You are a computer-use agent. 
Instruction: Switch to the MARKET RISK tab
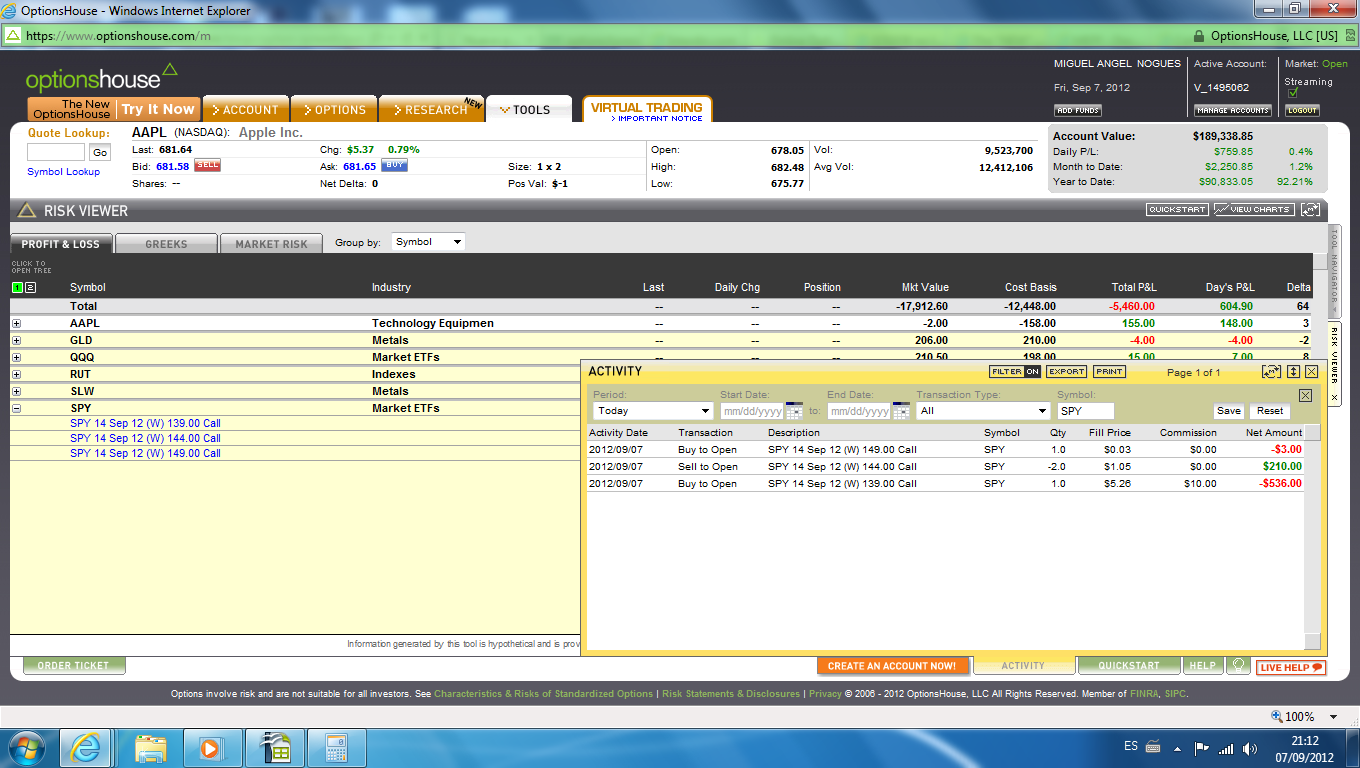point(272,243)
